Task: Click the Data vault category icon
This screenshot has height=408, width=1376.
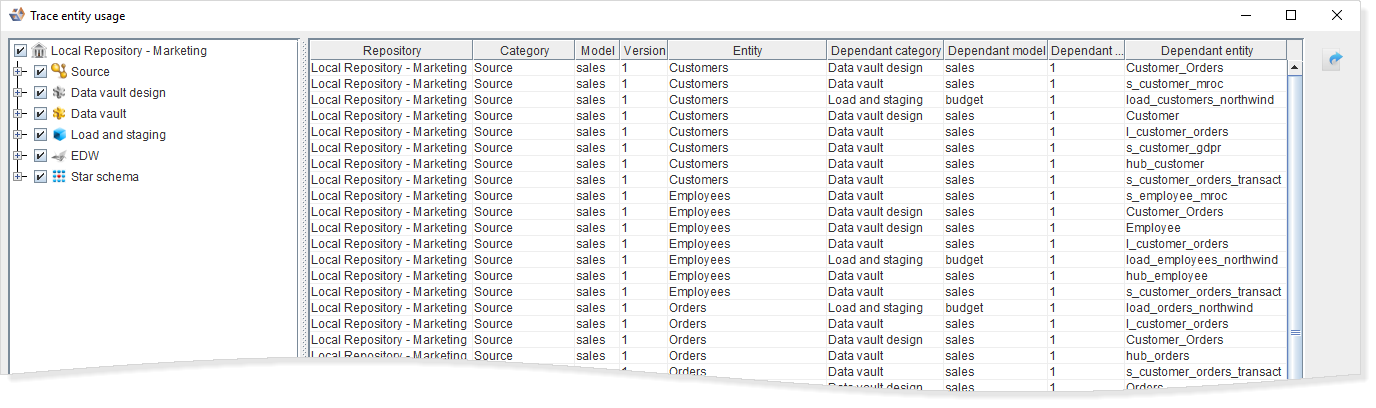Action: click(x=59, y=114)
